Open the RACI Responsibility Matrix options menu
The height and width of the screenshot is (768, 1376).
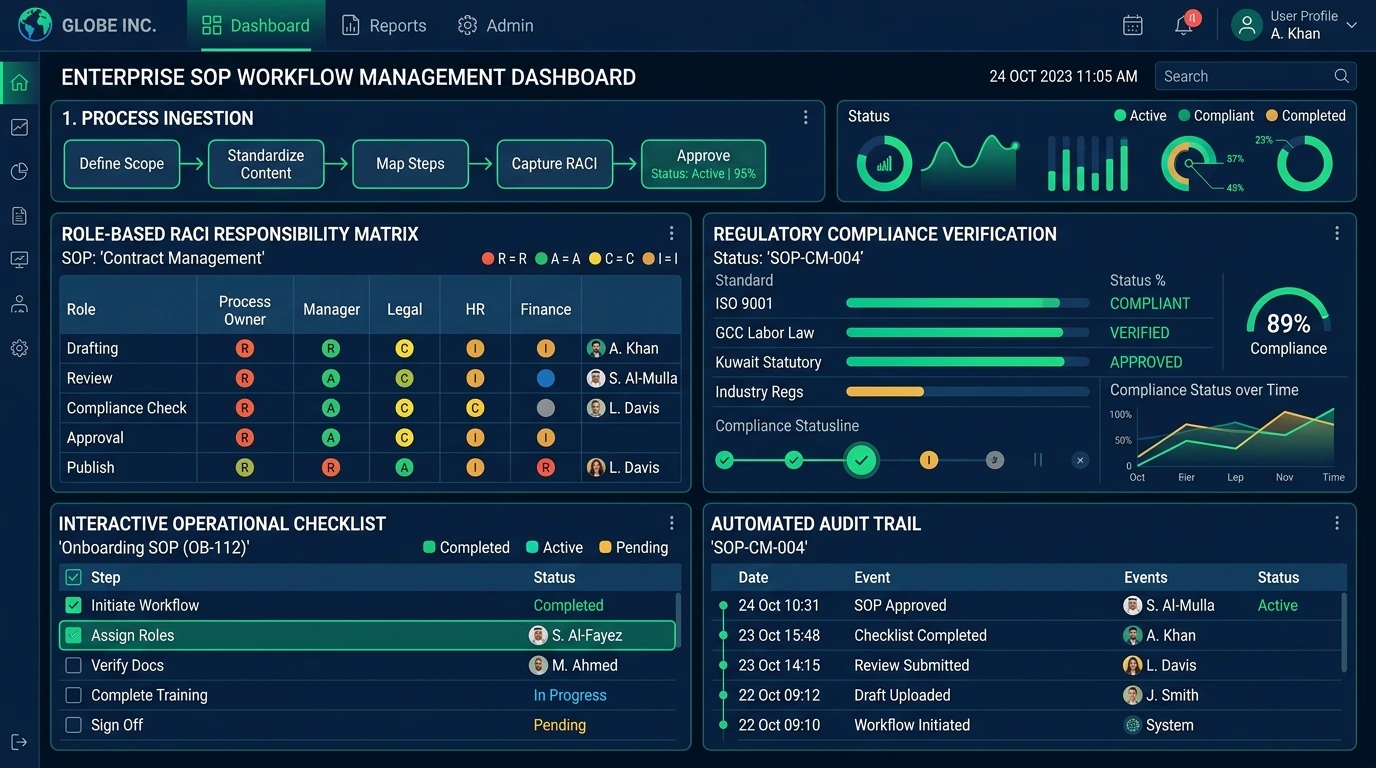pyautogui.click(x=672, y=234)
